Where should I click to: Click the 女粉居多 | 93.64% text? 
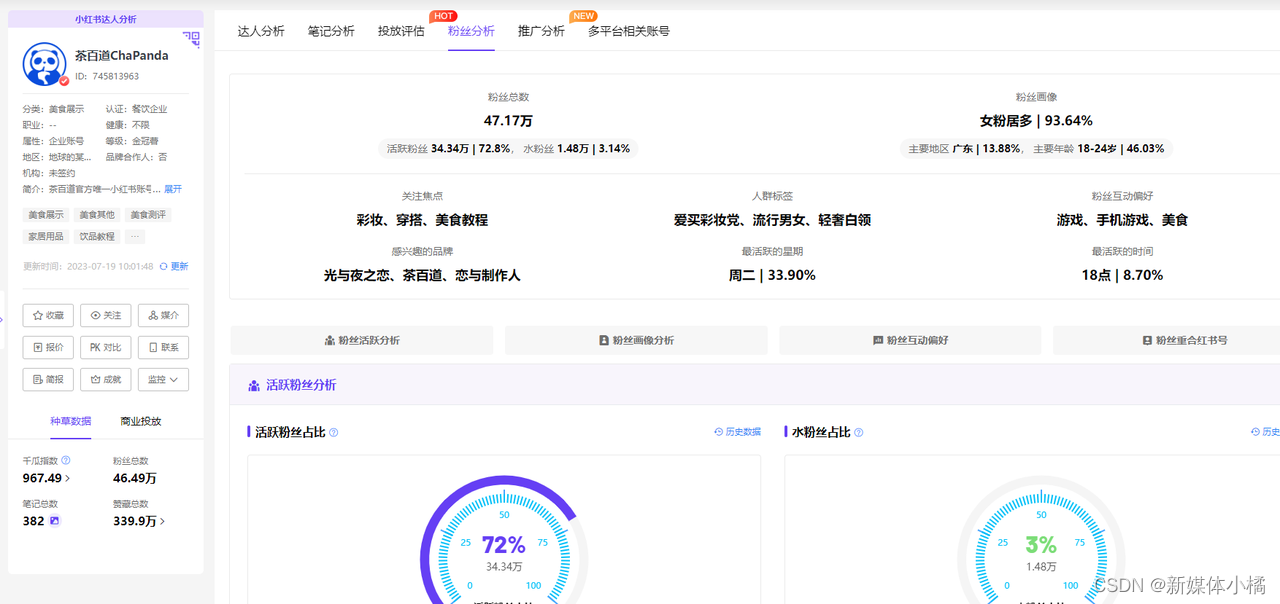(1036, 121)
